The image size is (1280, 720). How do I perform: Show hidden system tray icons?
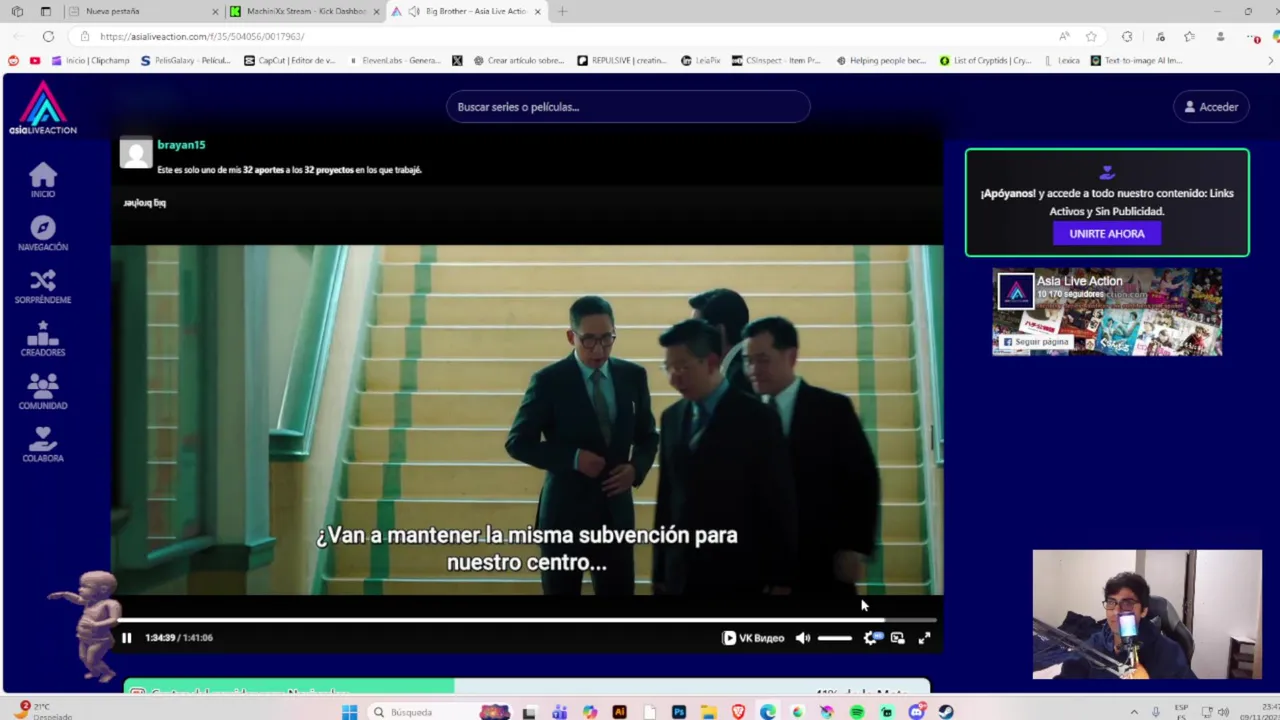tap(1134, 712)
